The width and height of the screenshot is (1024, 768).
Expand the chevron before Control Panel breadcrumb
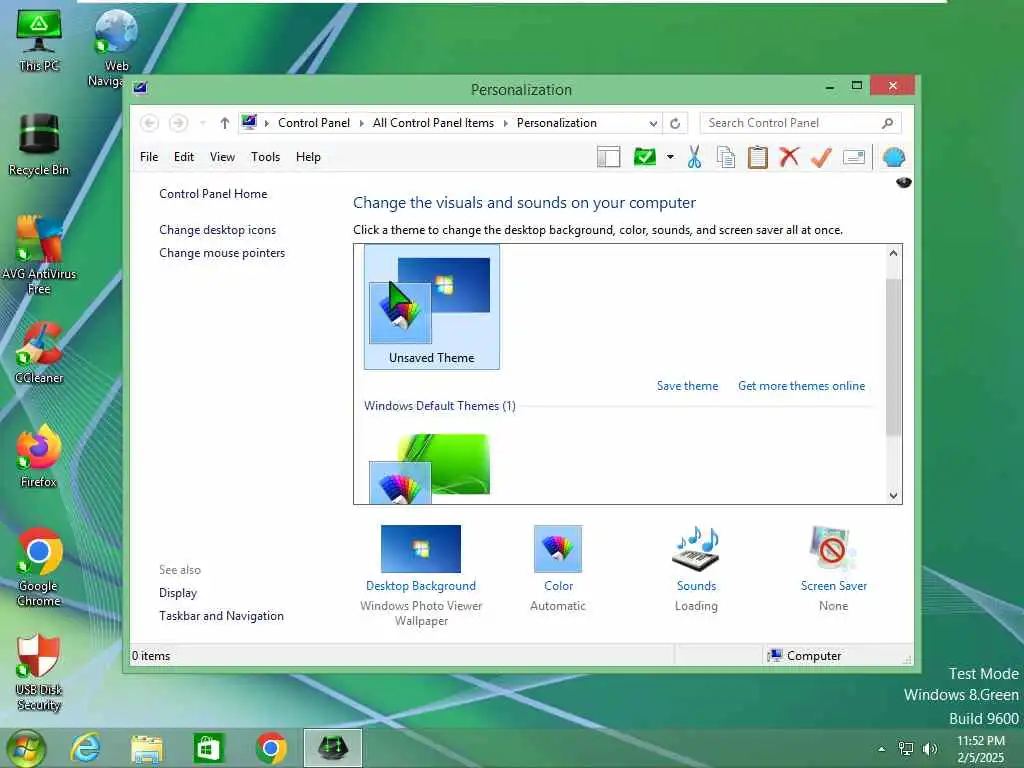point(266,123)
